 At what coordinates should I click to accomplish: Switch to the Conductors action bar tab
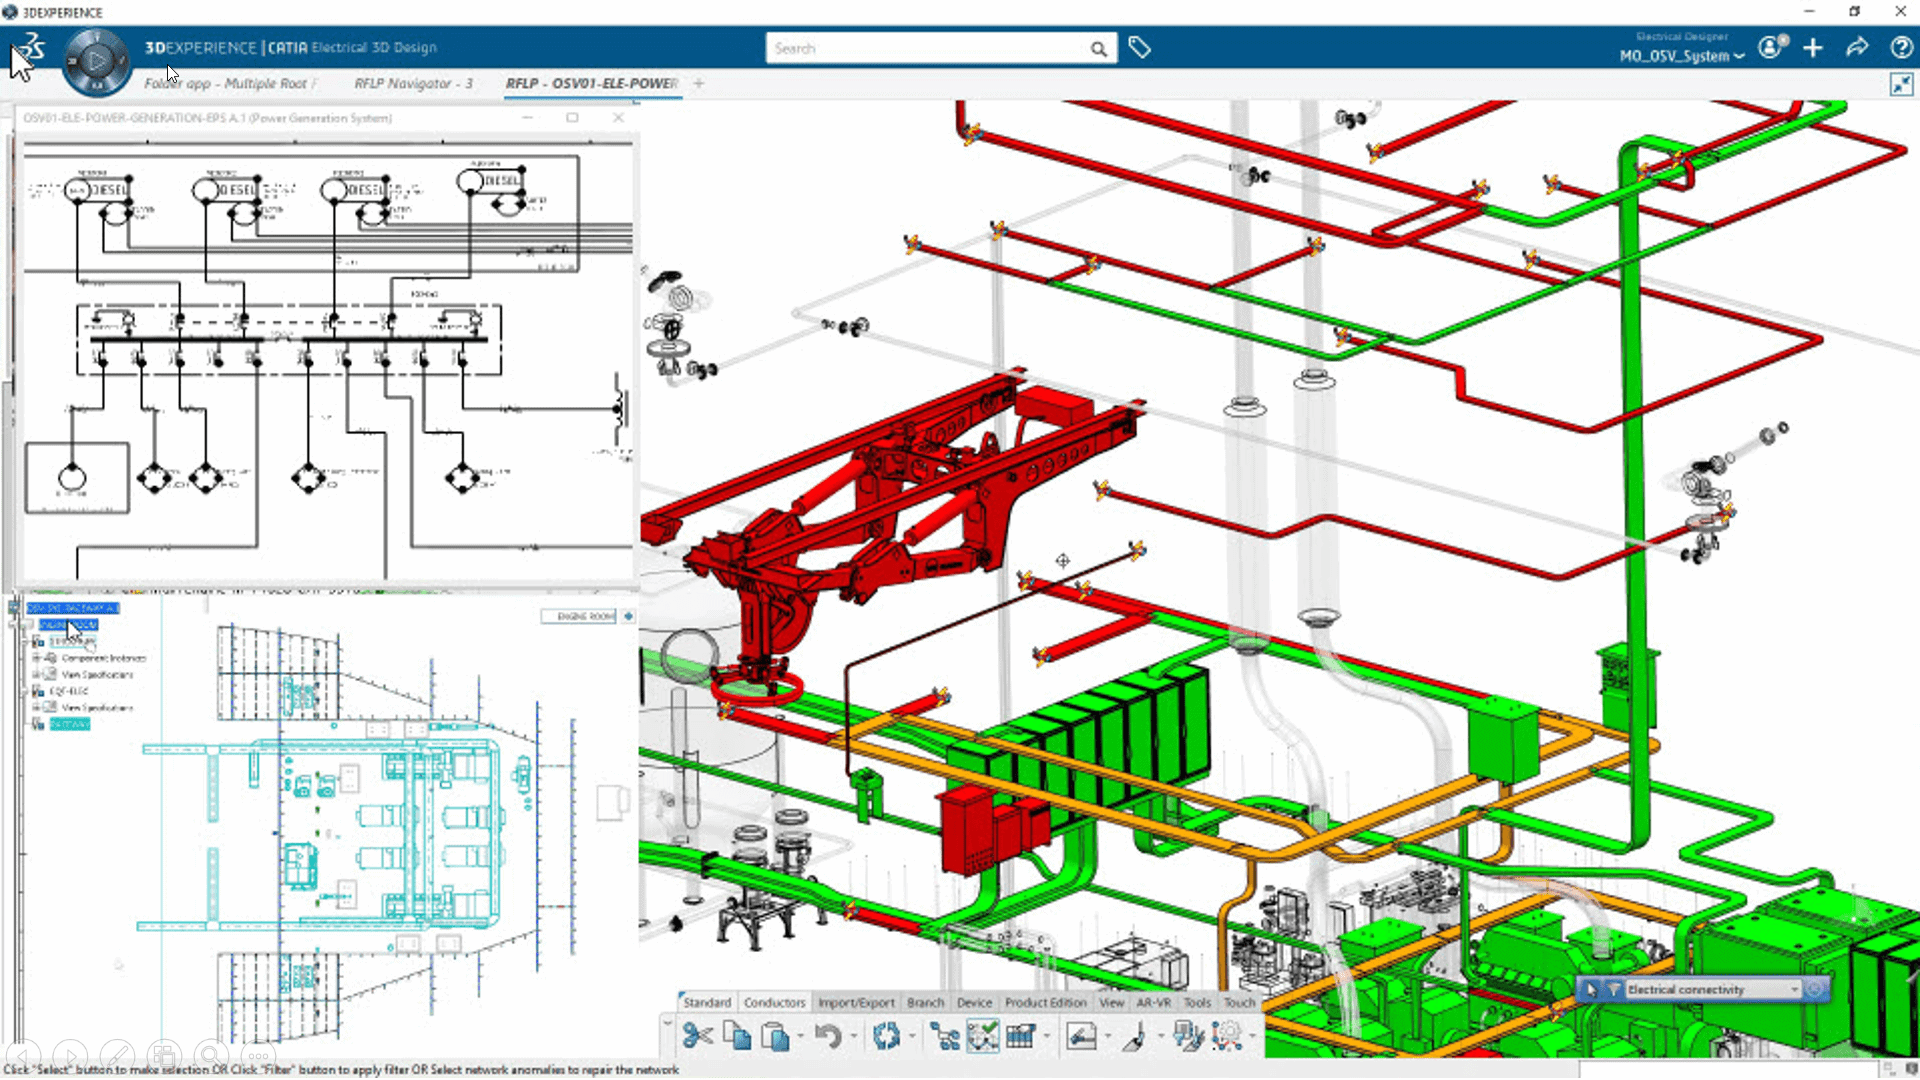tap(774, 1002)
